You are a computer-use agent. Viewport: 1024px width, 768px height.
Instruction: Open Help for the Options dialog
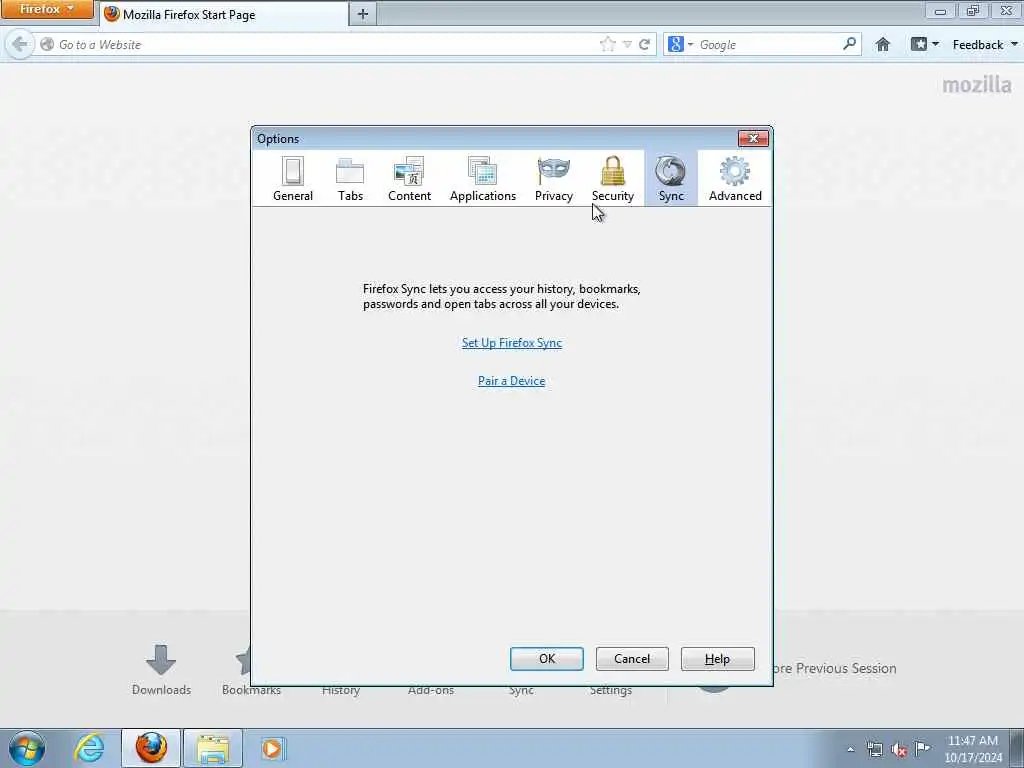(x=717, y=659)
